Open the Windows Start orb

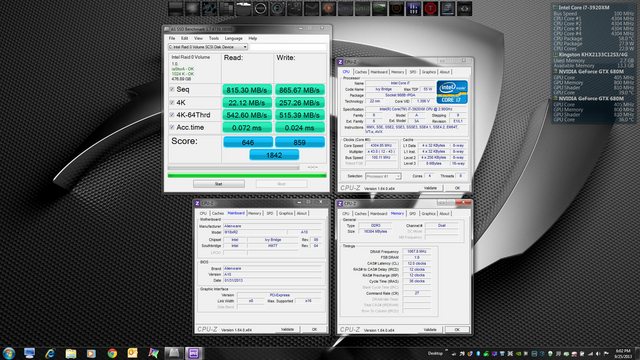click(x=9, y=353)
